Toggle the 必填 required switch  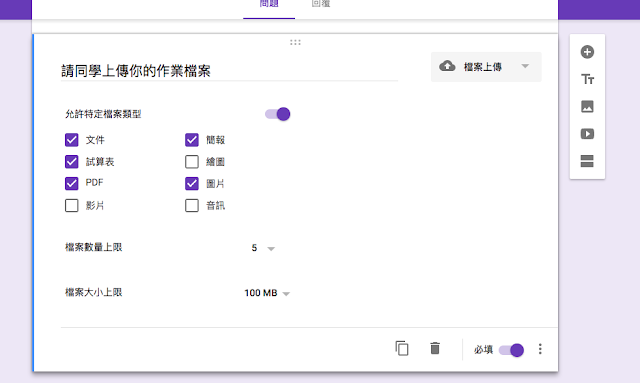tap(511, 350)
